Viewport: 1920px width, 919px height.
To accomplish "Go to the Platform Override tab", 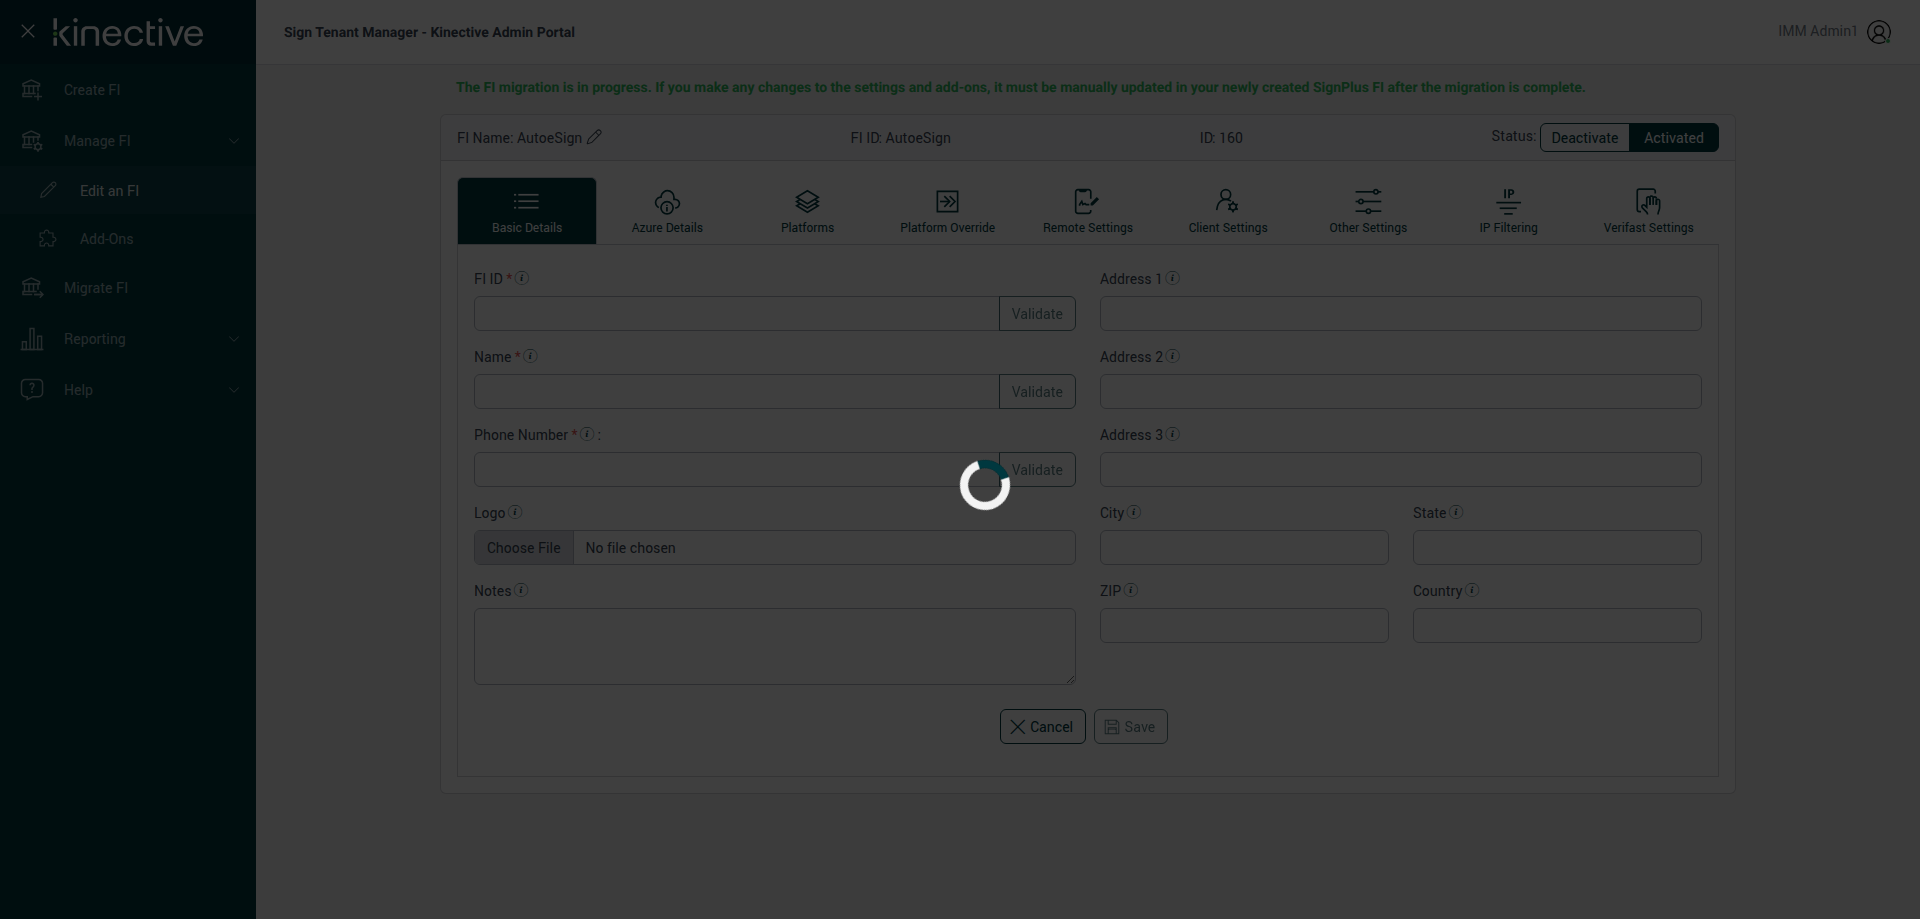I will click(x=947, y=211).
